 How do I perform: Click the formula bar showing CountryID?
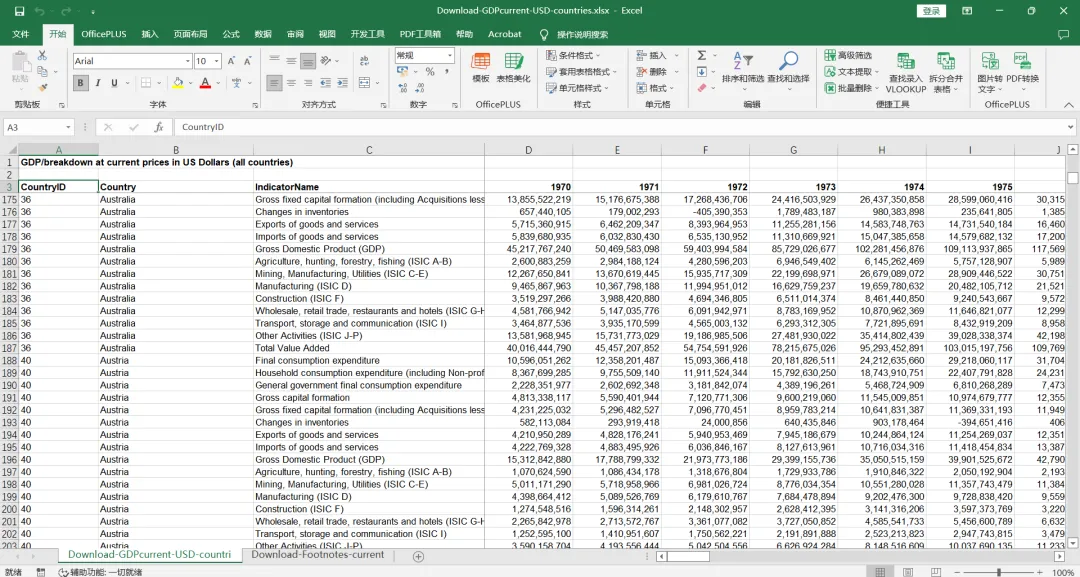pos(623,127)
